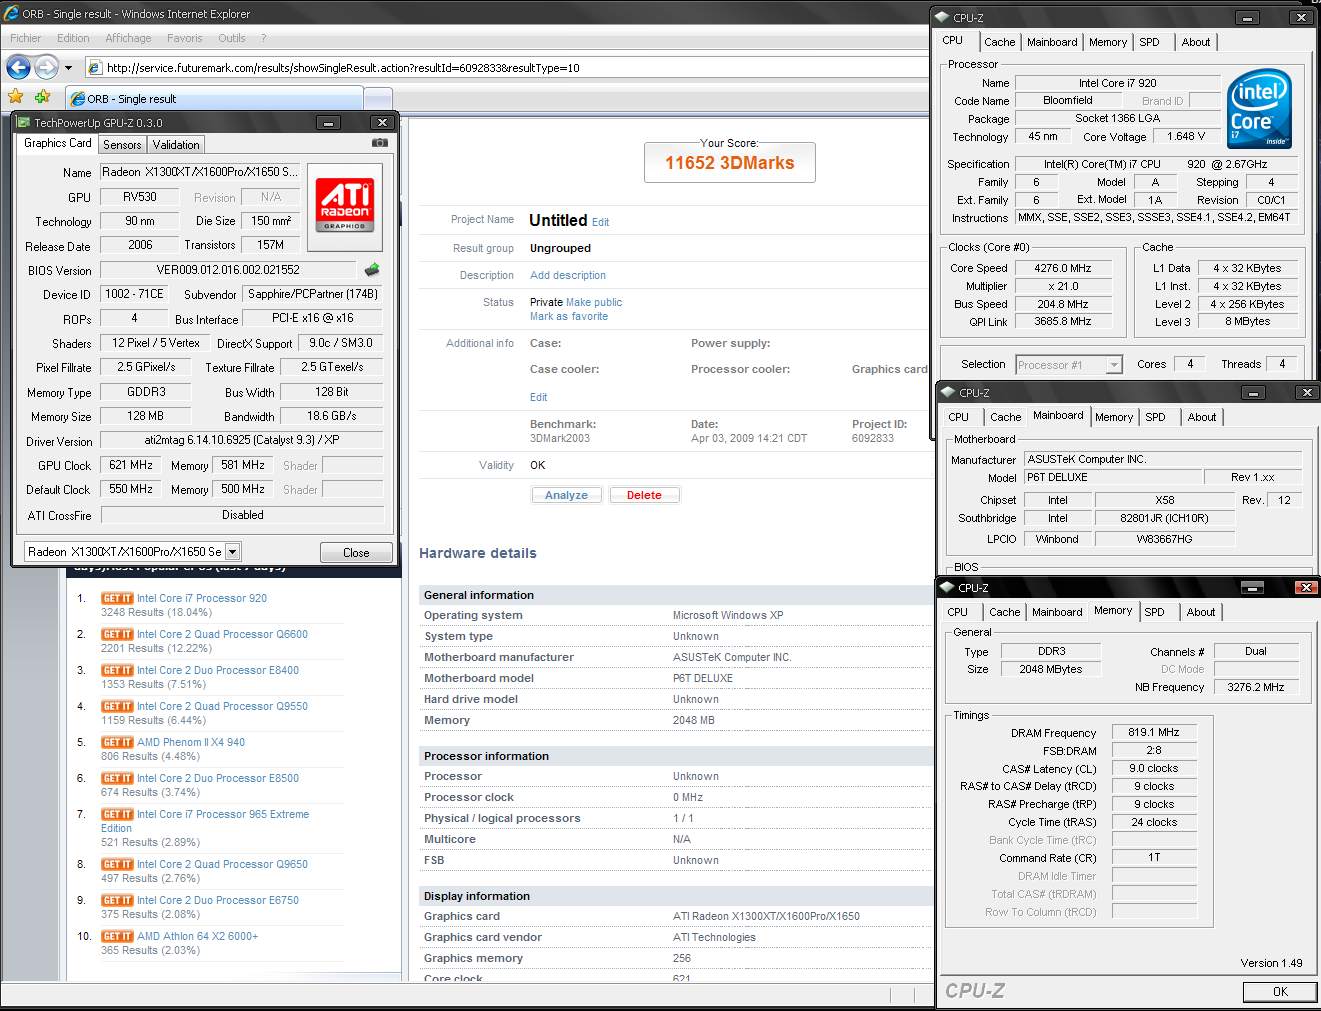The image size is (1321, 1011).
Task: Open the Intel Core i7 Processor 965 Extreme link
Action: 205,821
